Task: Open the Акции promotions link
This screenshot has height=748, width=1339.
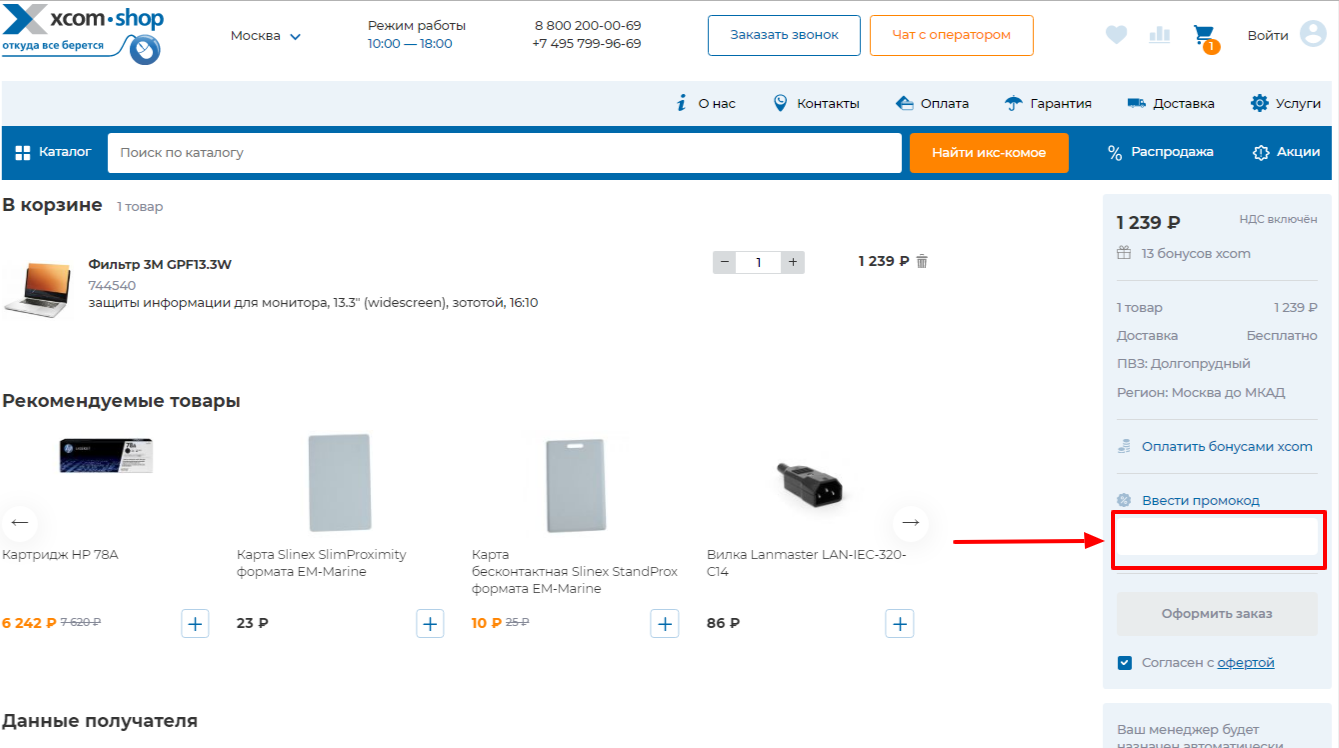Action: 1287,152
